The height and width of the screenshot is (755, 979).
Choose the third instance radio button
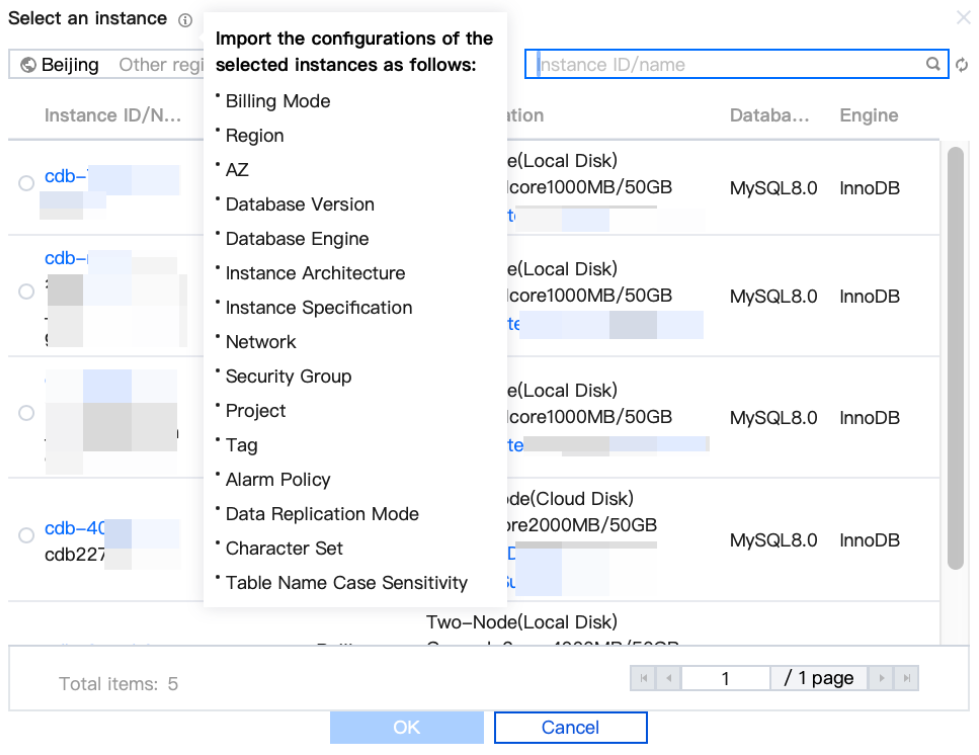pyautogui.click(x=26, y=412)
